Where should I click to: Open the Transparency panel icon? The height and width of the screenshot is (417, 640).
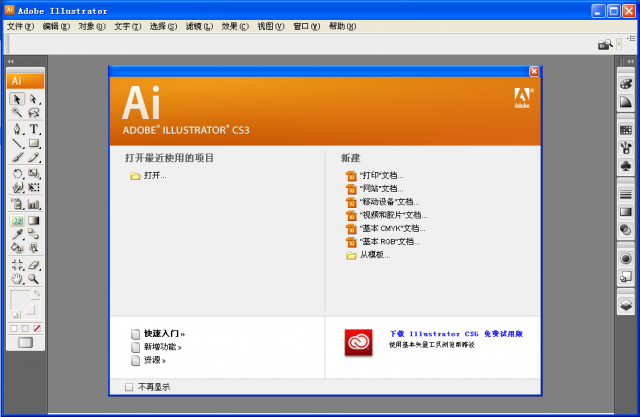[x=626, y=230]
